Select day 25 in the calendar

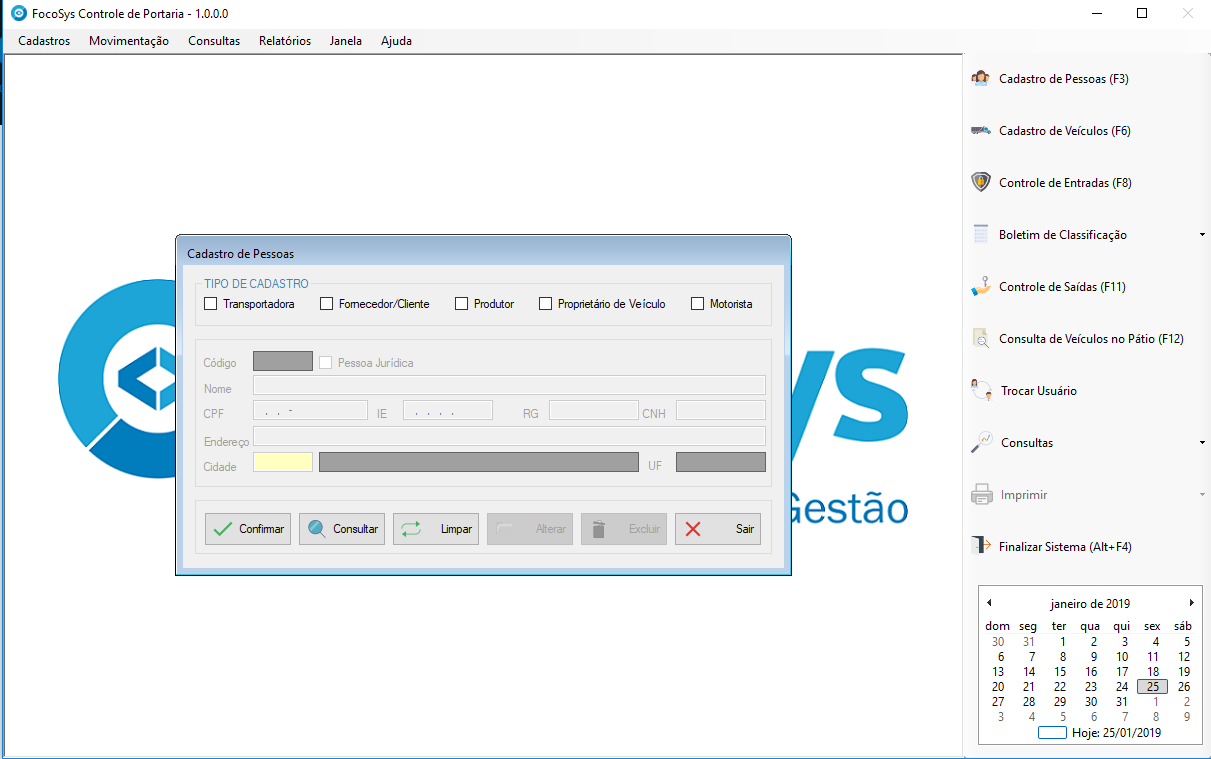(x=1153, y=687)
